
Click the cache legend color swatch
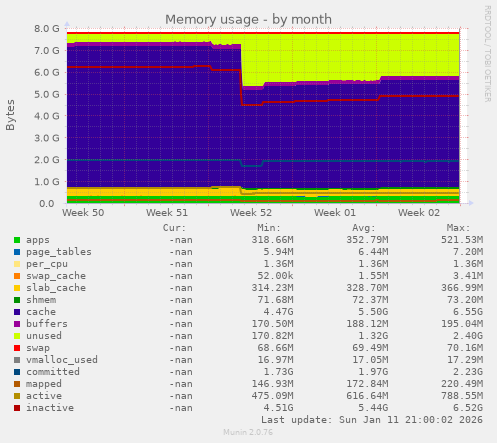[17, 312]
